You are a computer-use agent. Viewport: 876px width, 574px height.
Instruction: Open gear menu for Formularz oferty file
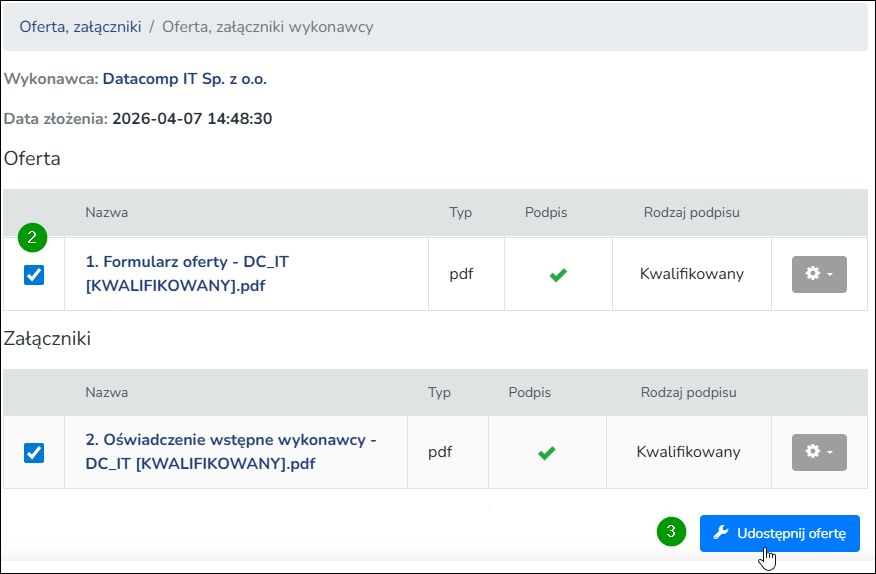coord(819,274)
